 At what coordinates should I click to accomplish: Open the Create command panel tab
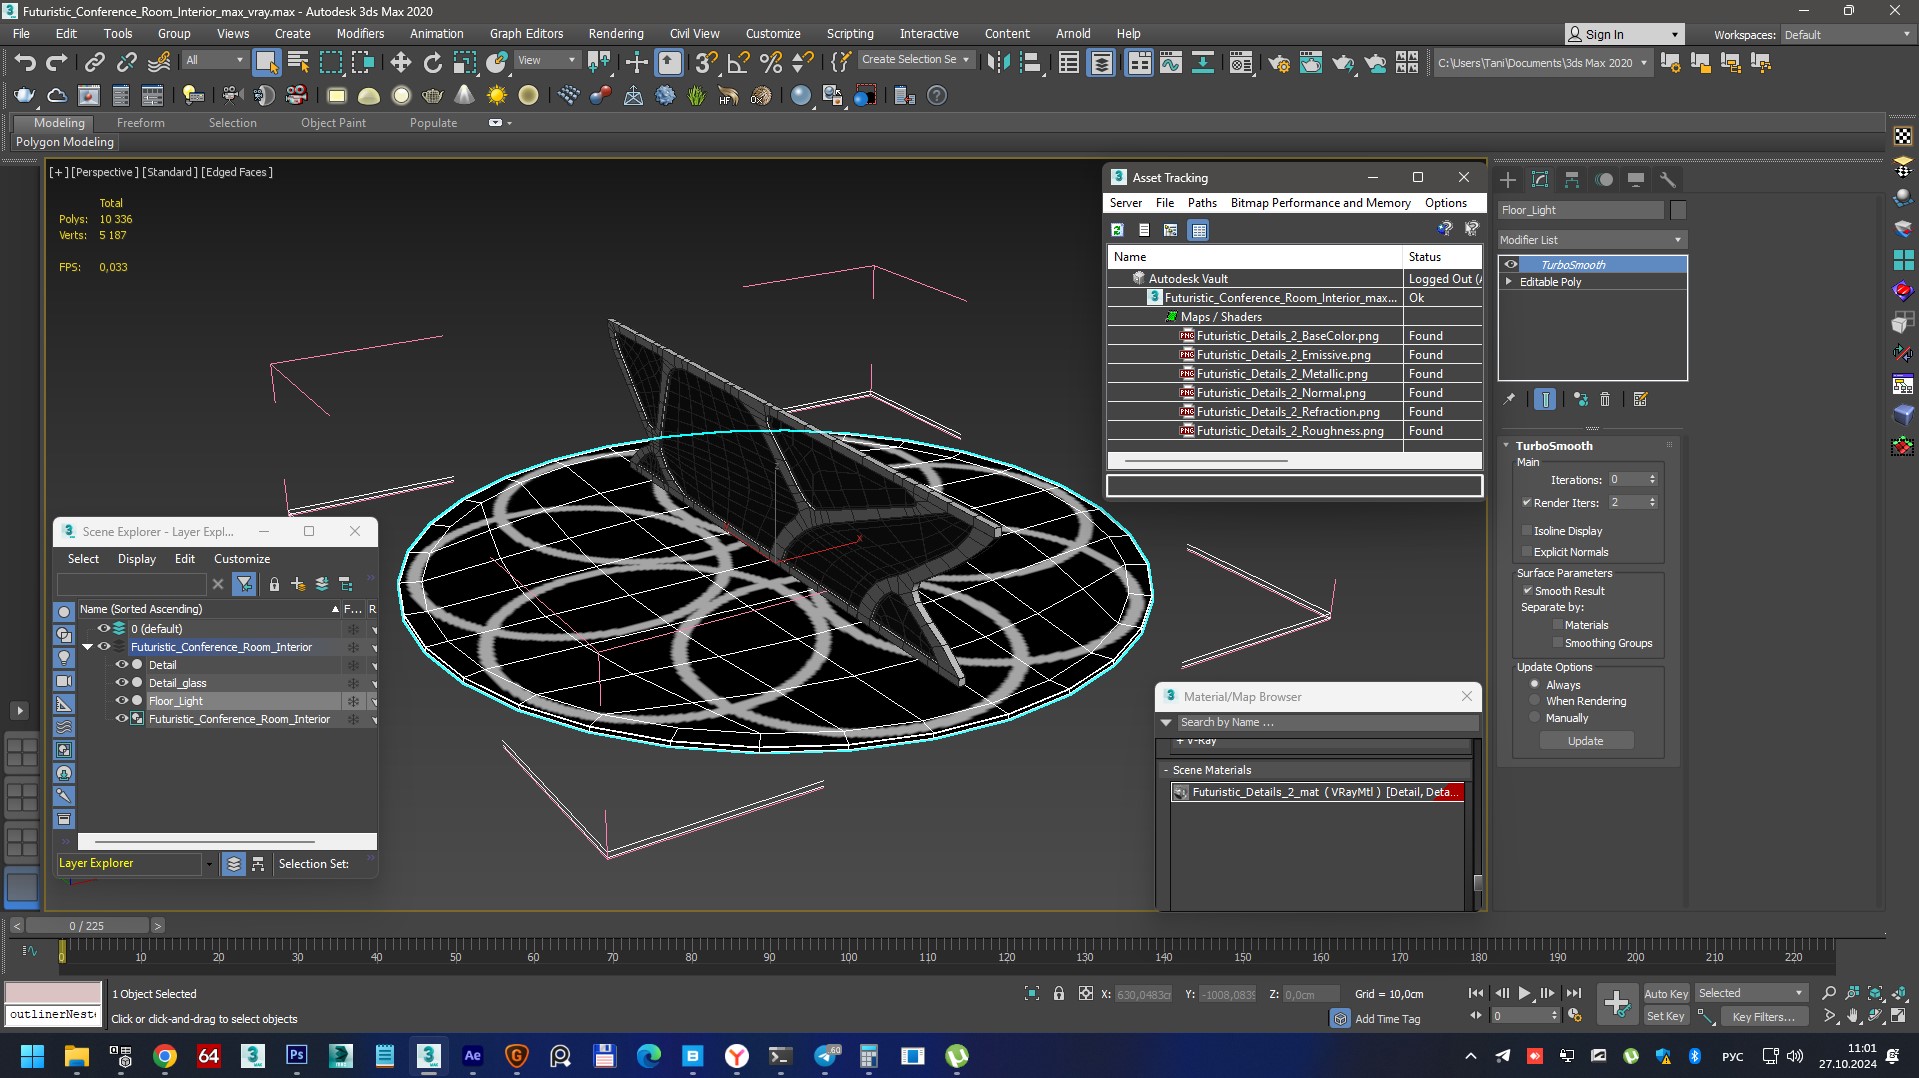1508,180
